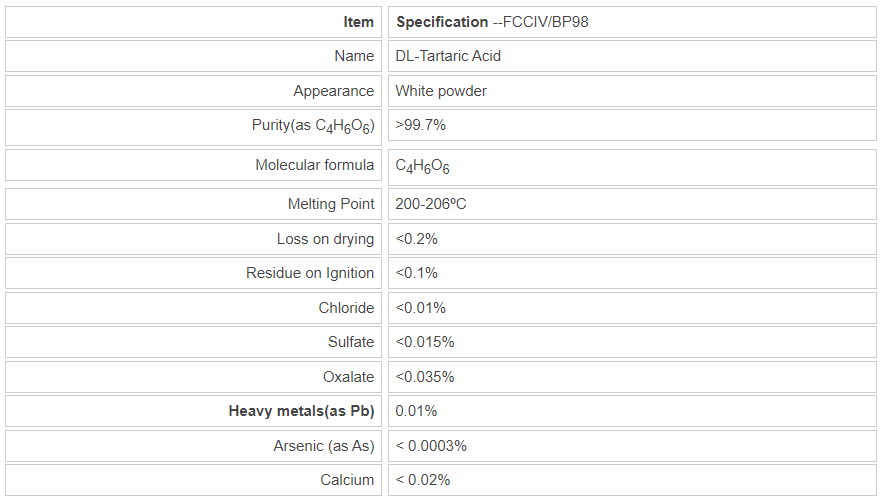Click the "Melting Point" label cell
895x501 pixels.
tap(330, 205)
